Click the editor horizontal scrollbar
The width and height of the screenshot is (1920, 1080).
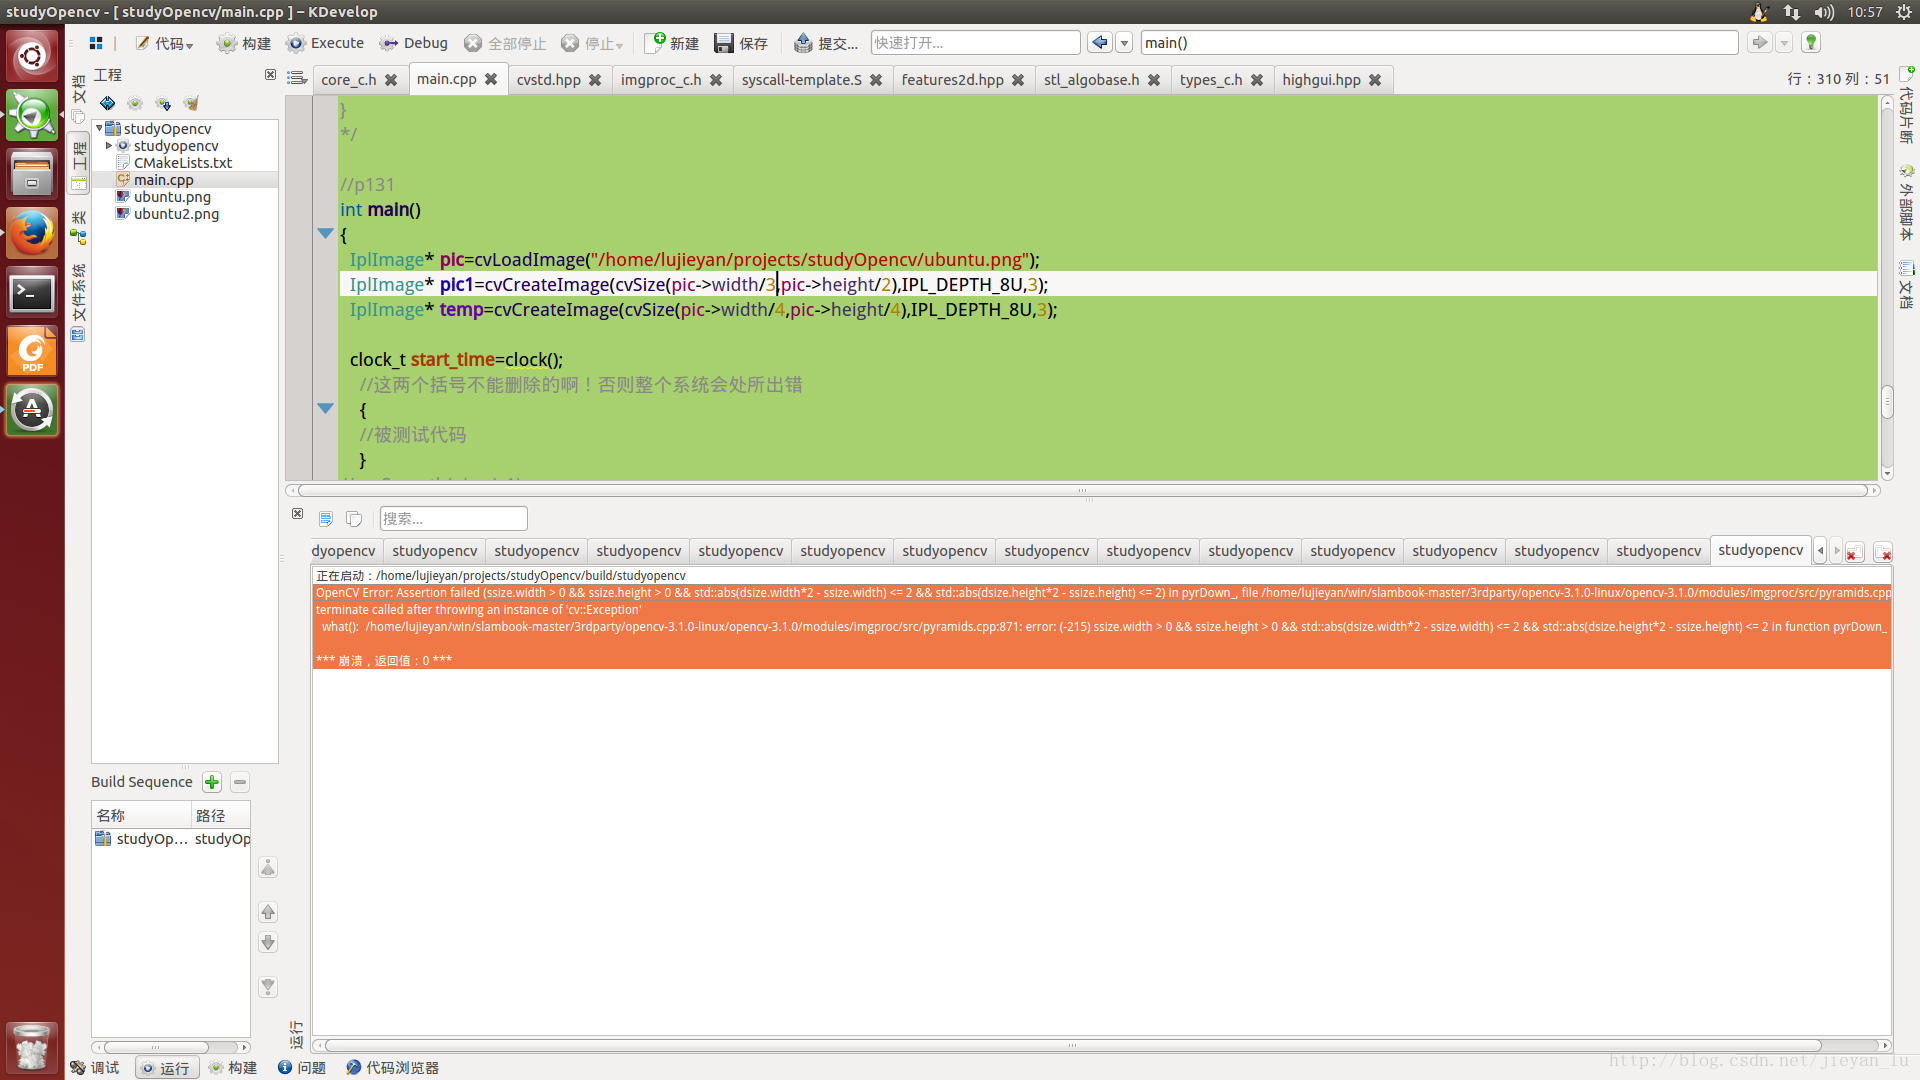[x=1082, y=490]
